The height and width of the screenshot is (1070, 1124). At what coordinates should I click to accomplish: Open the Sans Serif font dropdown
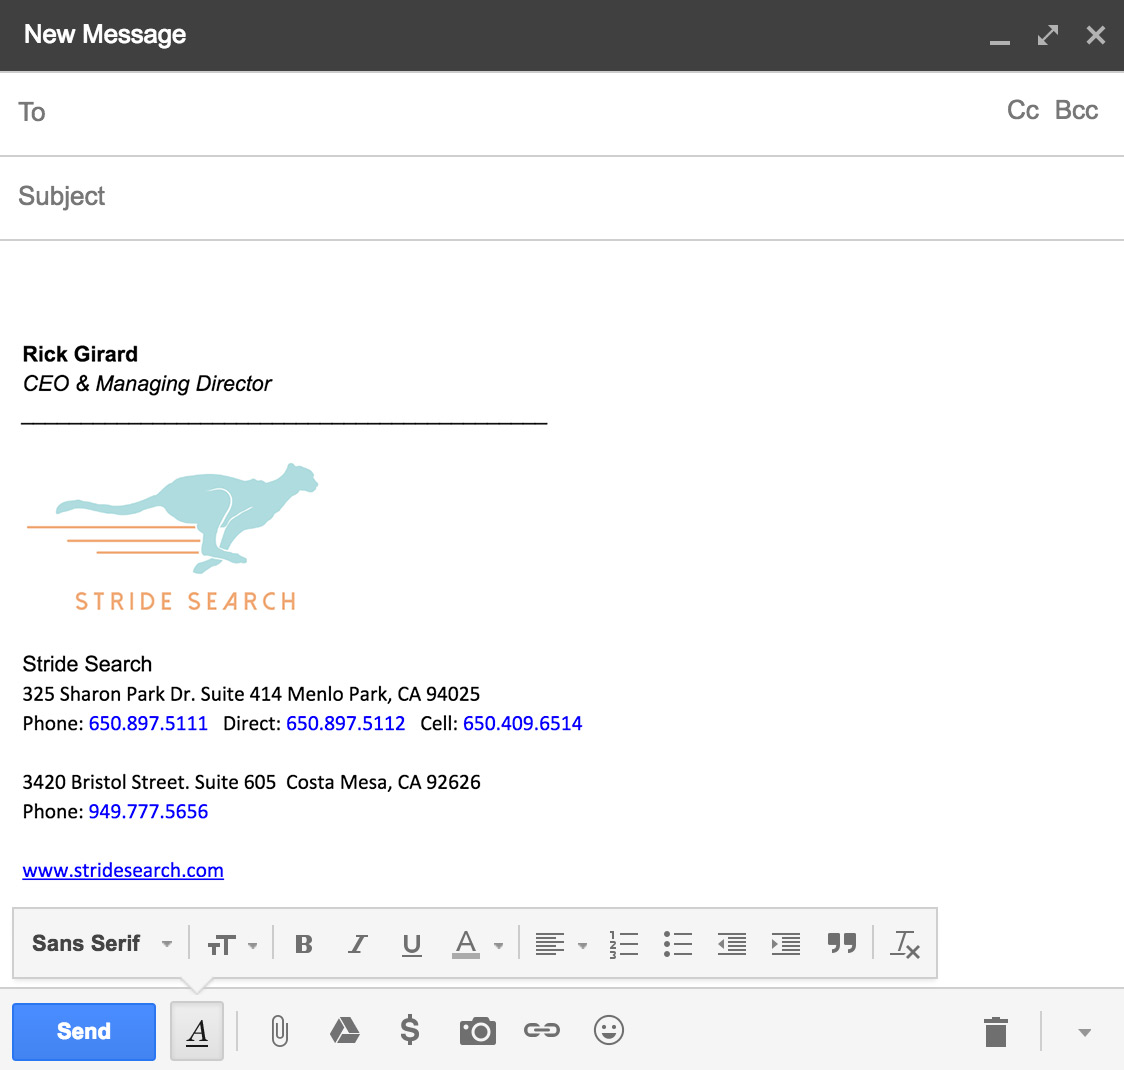pos(102,943)
